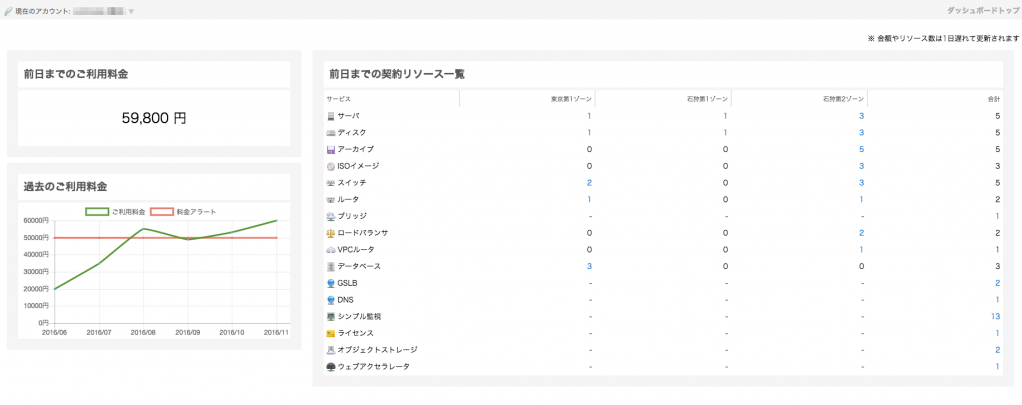The width and height of the screenshot is (1022, 405).
Task: Click the 2016/11 data point on chart
Action: coord(277,220)
